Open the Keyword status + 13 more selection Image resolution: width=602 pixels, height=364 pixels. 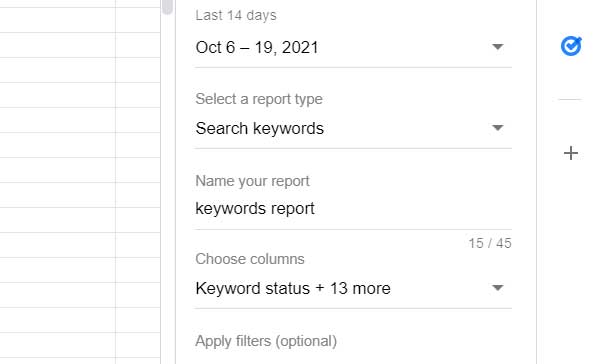(x=353, y=288)
